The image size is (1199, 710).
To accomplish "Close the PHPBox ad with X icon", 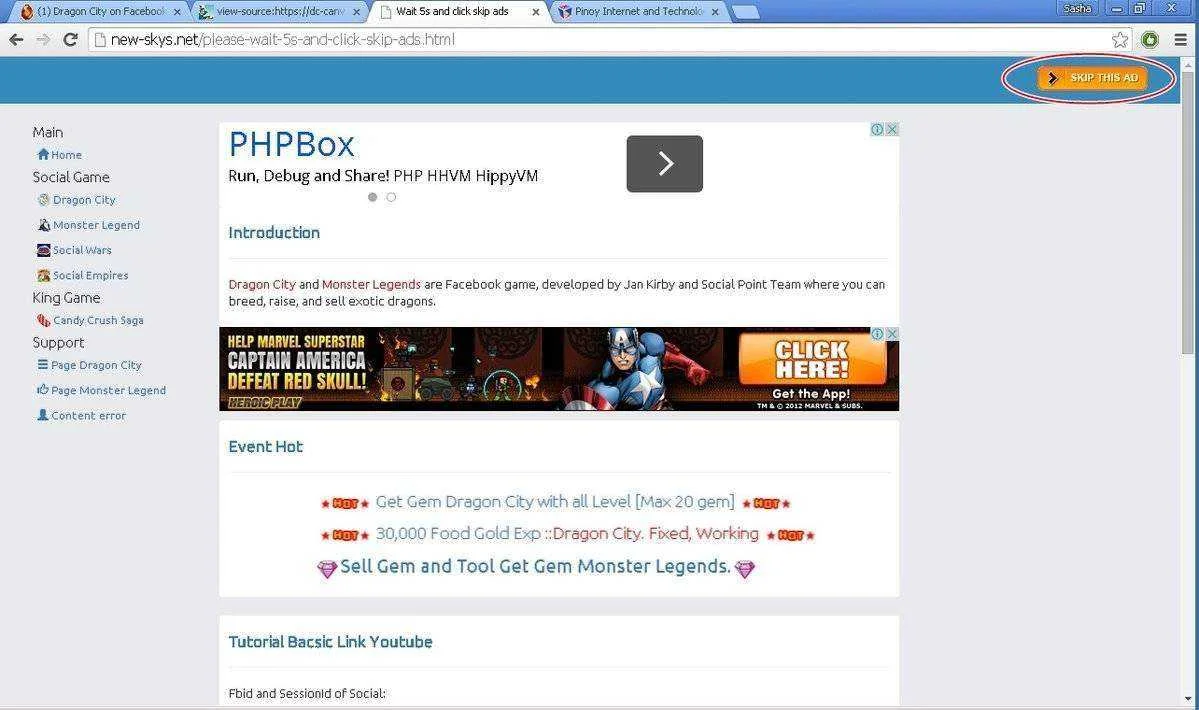I will [x=892, y=129].
